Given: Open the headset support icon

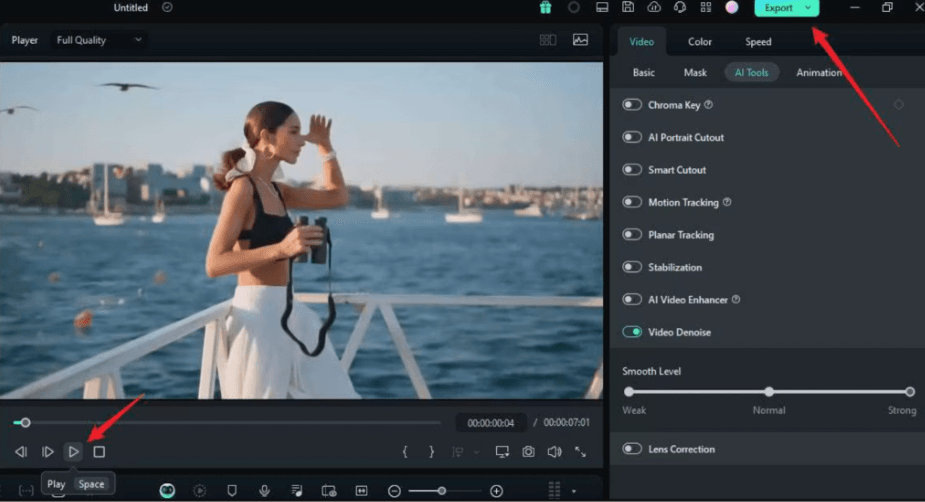Looking at the screenshot, I should pos(680,8).
